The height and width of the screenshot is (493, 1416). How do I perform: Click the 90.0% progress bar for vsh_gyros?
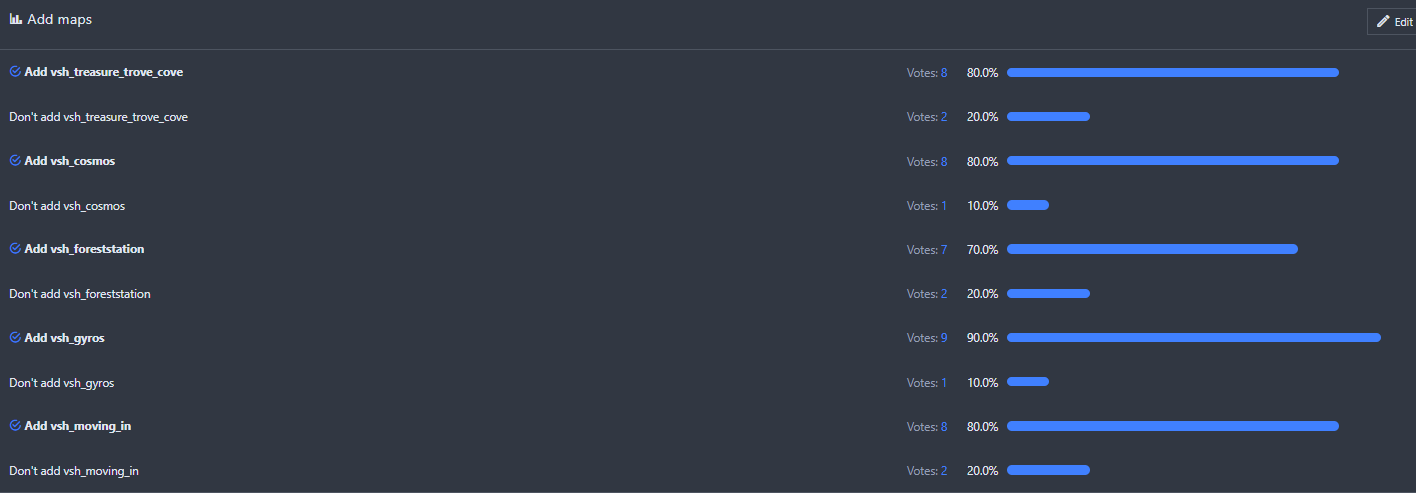point(1193,338)
